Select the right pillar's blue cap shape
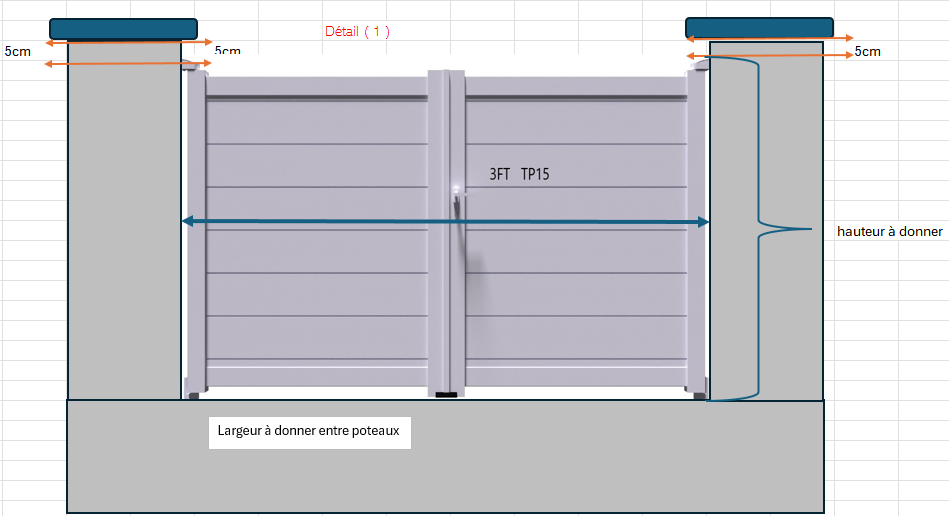Image resolution: width=949 pixels, height=516 pixels. (x=759, y=27)
